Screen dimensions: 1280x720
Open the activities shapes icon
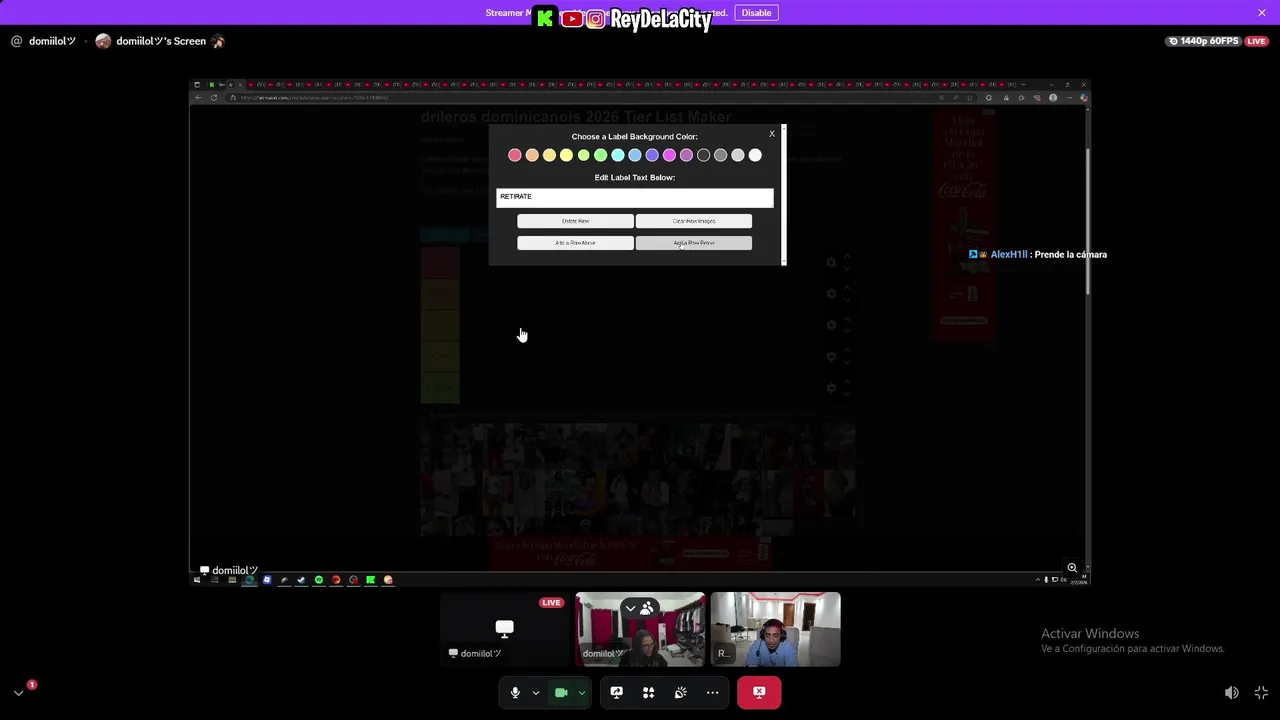tap(649, 692)
